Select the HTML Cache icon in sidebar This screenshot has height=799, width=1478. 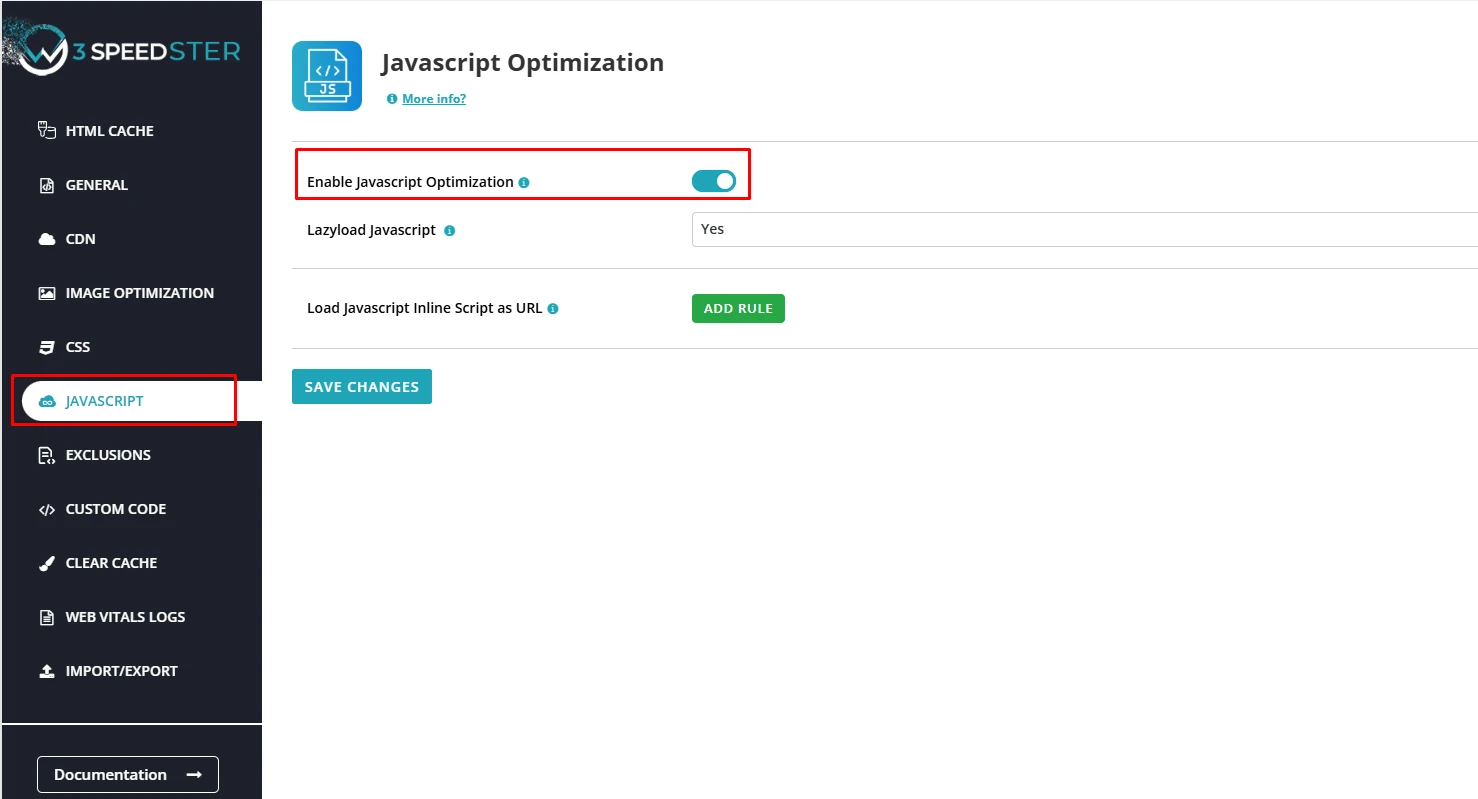pyautogui.click(x=46, y=130)
